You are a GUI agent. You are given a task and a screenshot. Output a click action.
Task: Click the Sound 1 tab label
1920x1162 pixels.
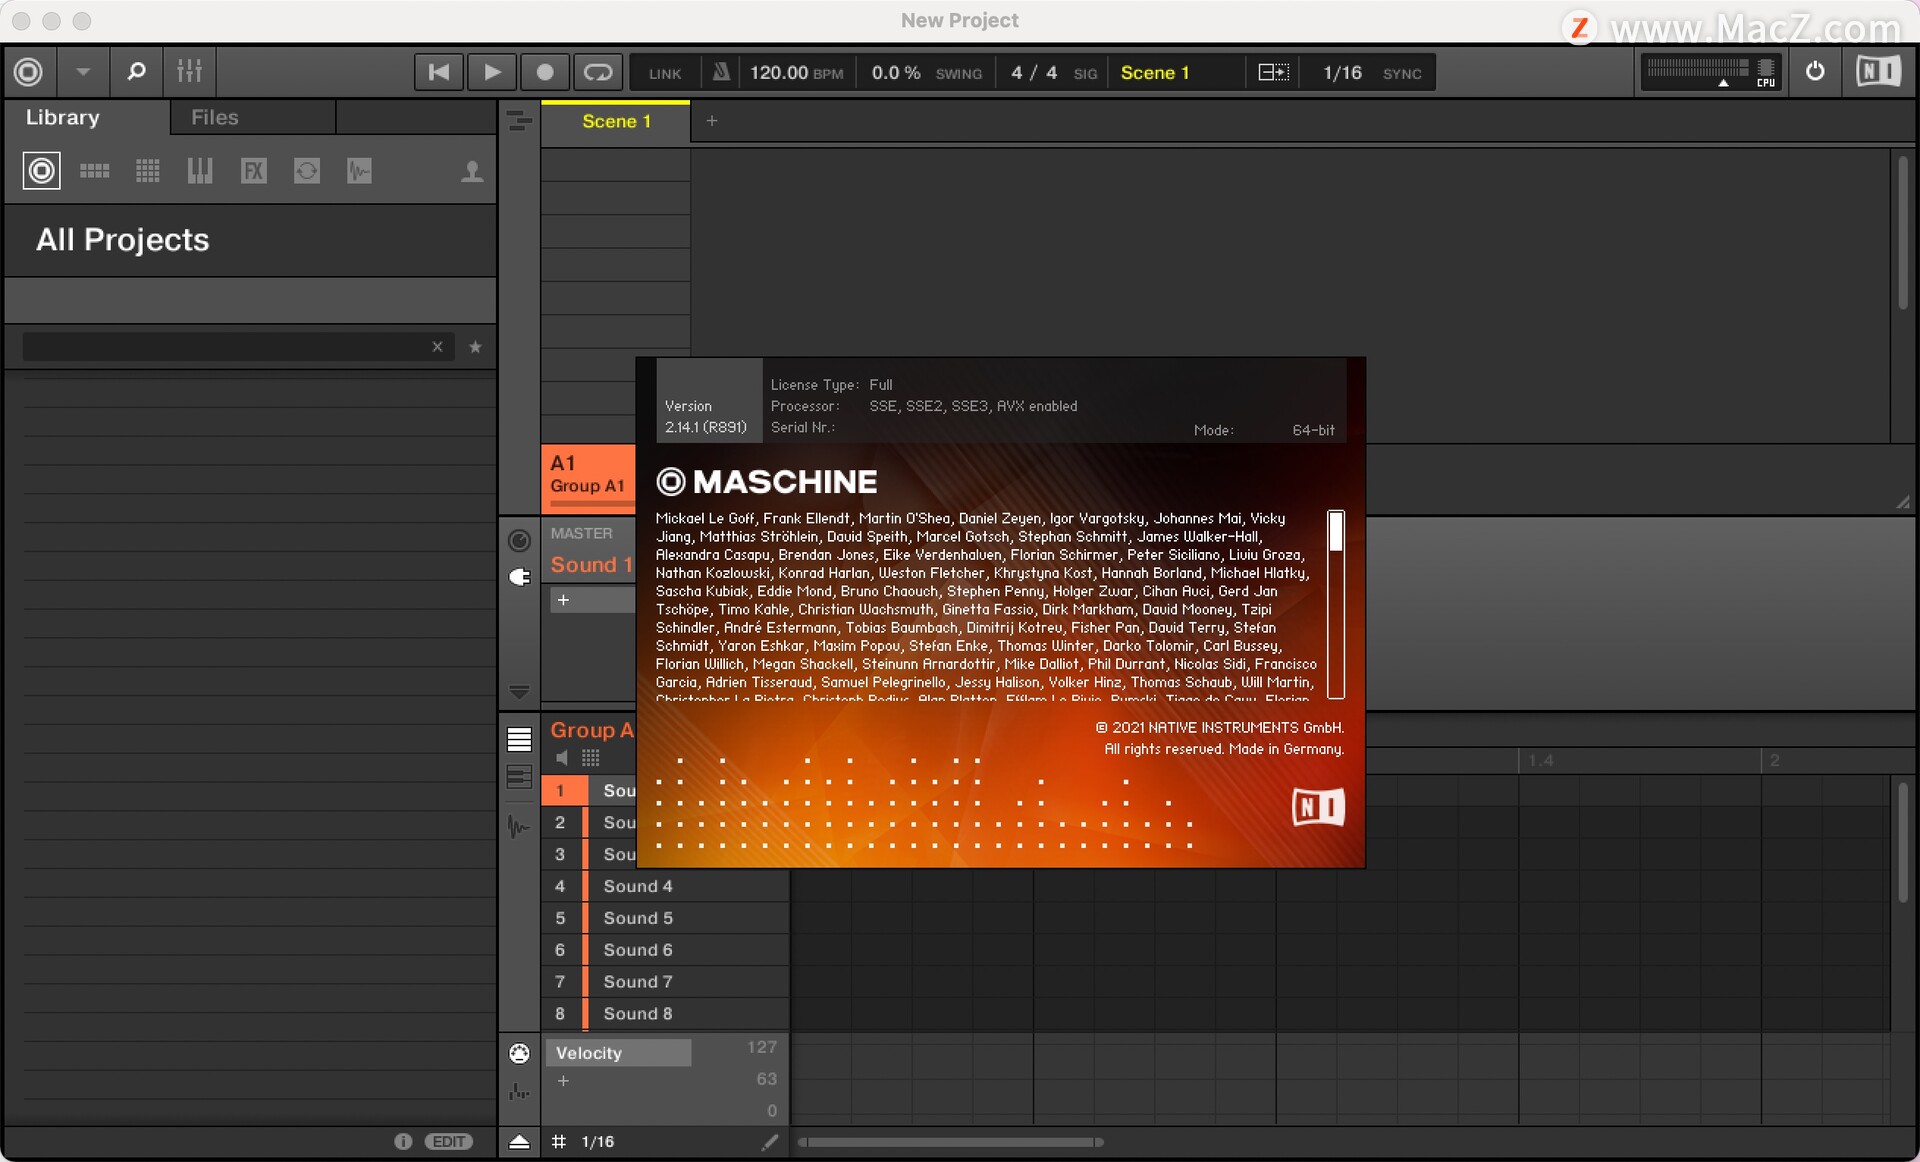[x=591, y=565]
